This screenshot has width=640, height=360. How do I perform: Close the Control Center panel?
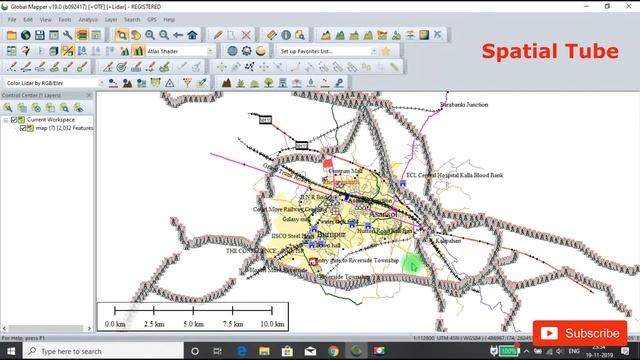(89, 95)
